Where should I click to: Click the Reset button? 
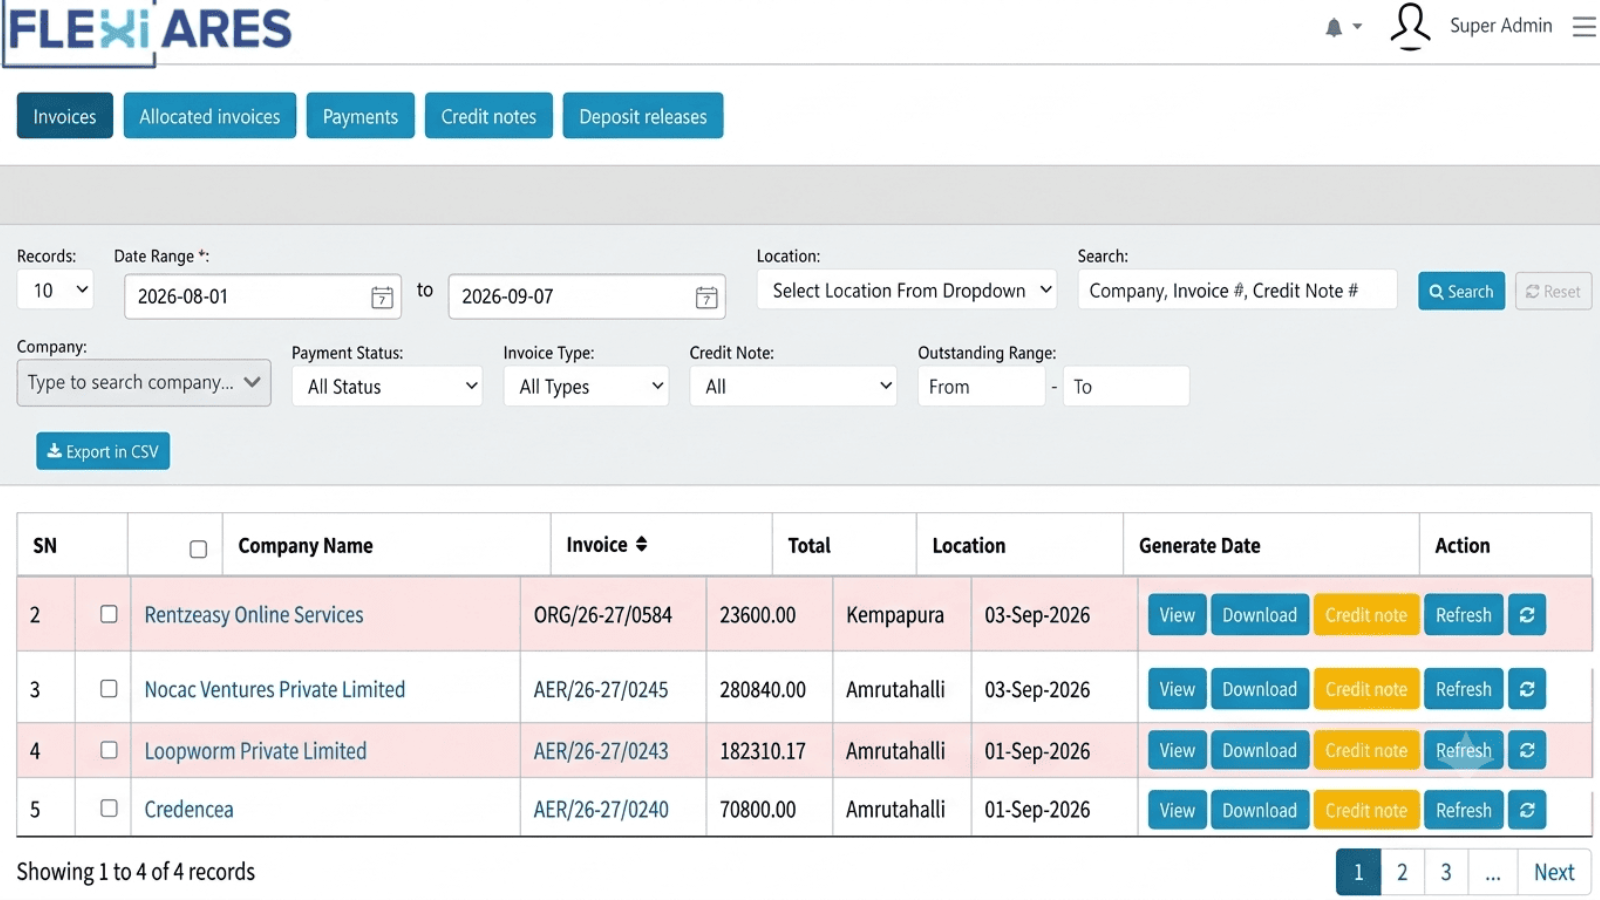point(1553,291)
